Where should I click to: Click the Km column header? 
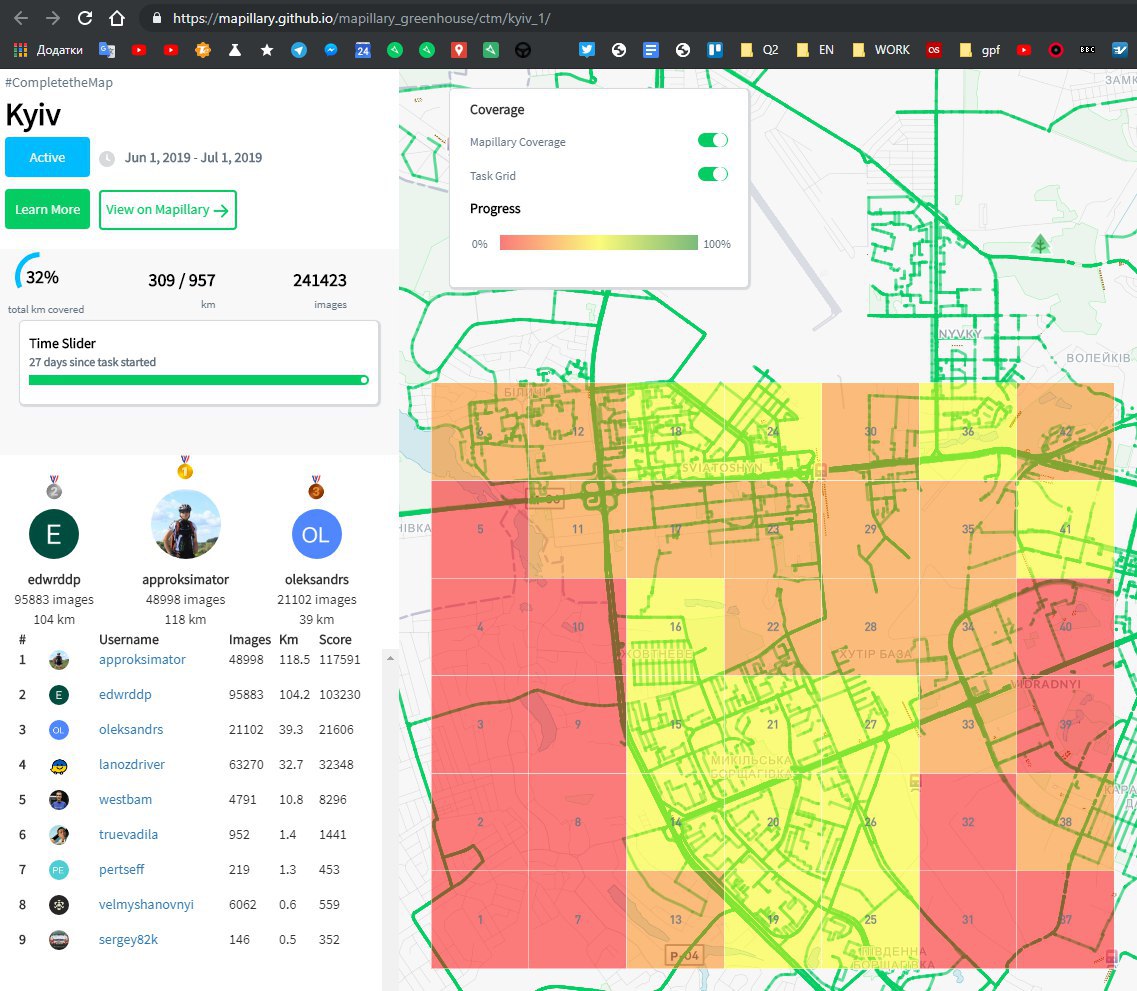(289, 639)
